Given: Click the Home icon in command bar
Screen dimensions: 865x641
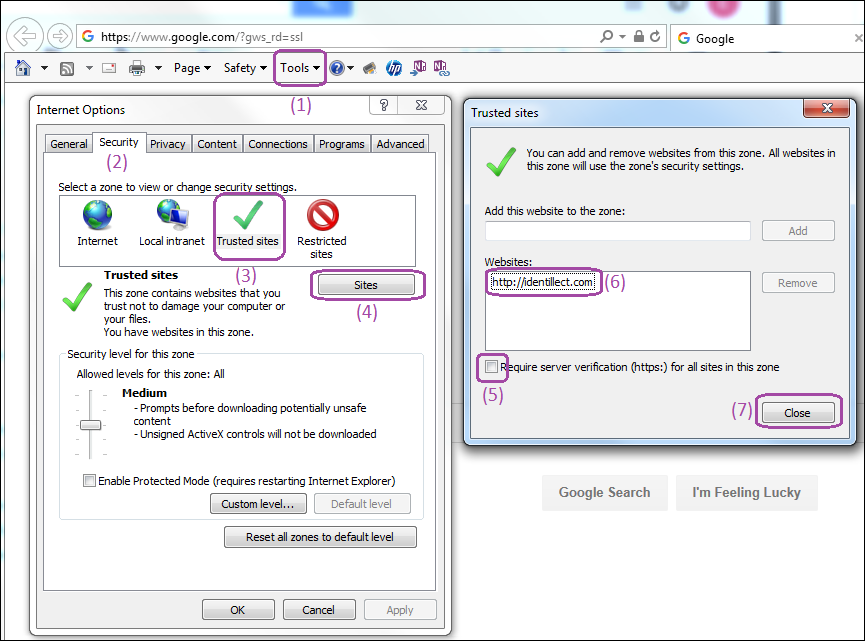Looking at the screenshot, I should coord(23,68).
